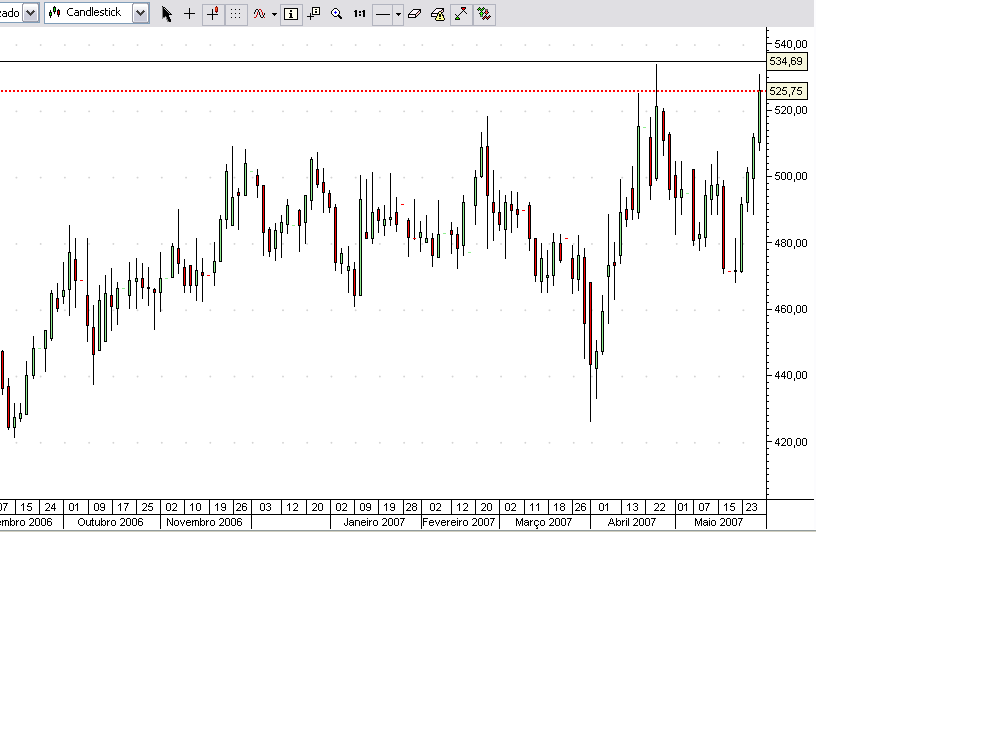Screen dimensions: 1004x753
Task: Toggle the crosshair with candle marker tool
Action: [x=213, y=13]
